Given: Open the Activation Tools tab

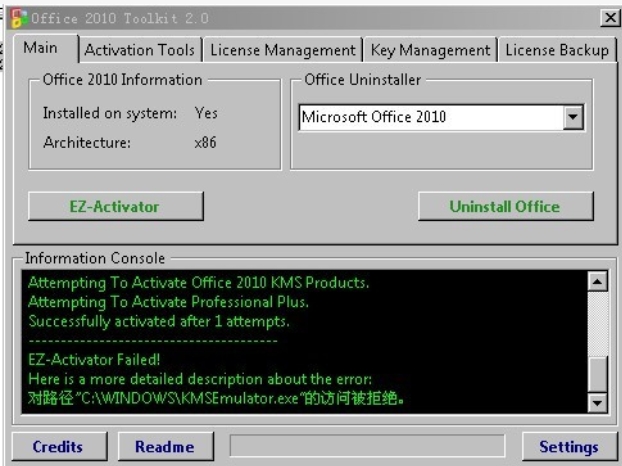Looking at the screenshot, I should 140,50.
